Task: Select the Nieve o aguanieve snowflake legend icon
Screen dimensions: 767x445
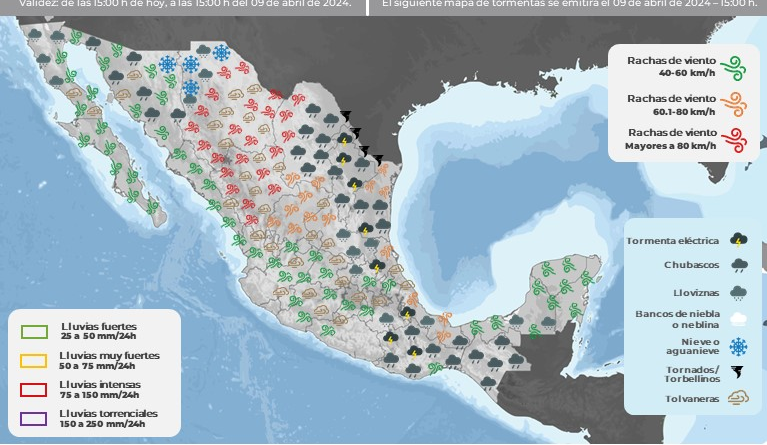Action: [x=739, y=347]
